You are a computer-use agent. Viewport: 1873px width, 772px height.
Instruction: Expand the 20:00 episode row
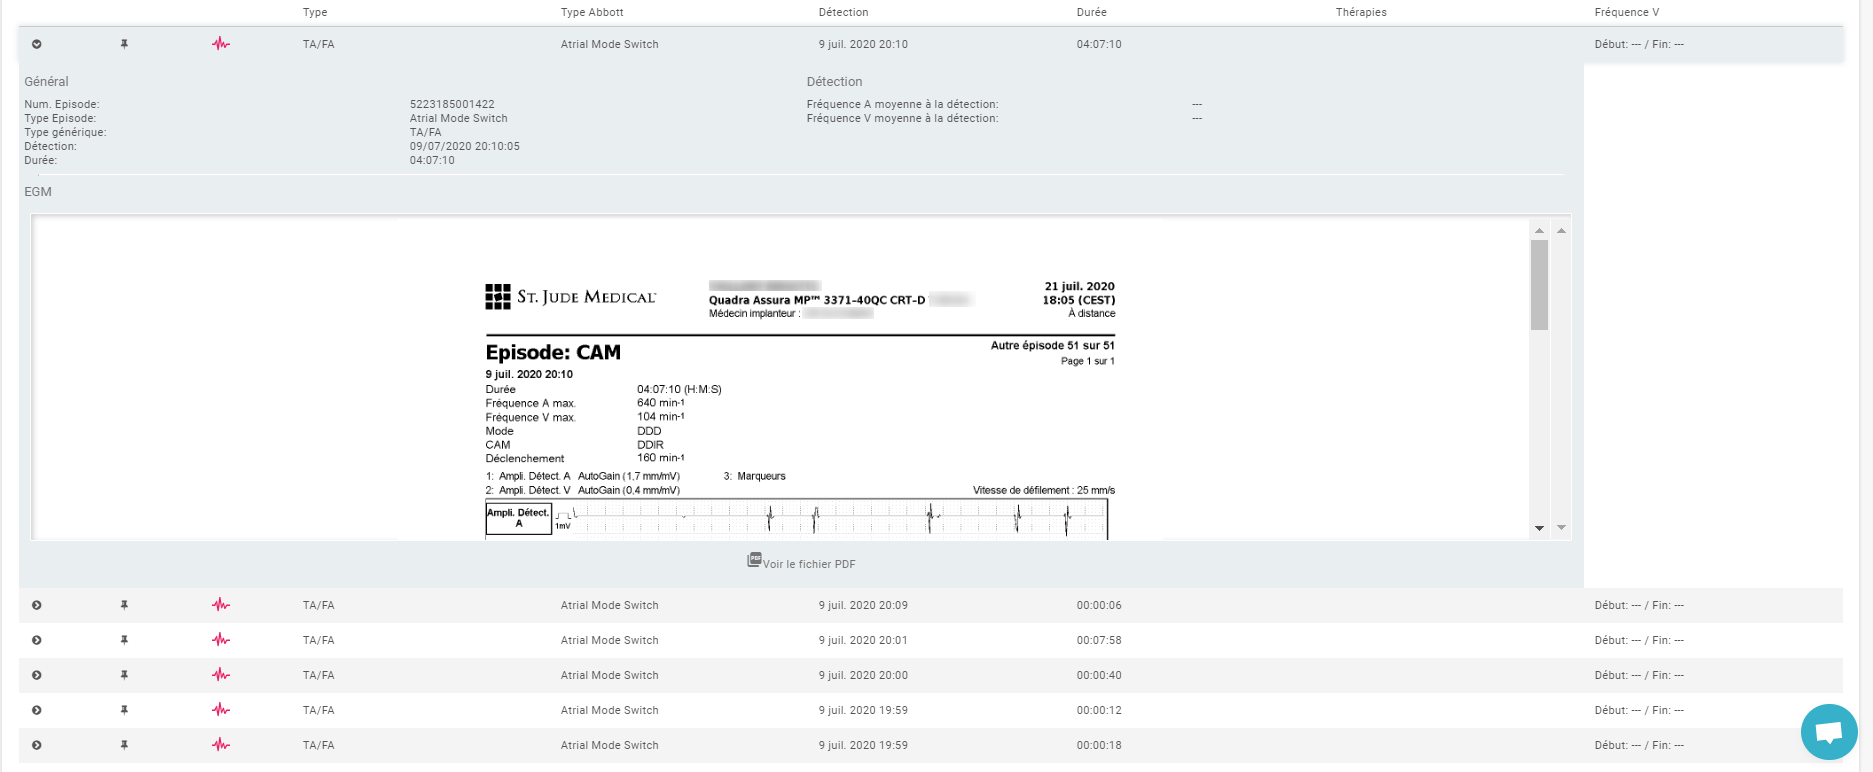pyautogui.click(x=37, y=675)
